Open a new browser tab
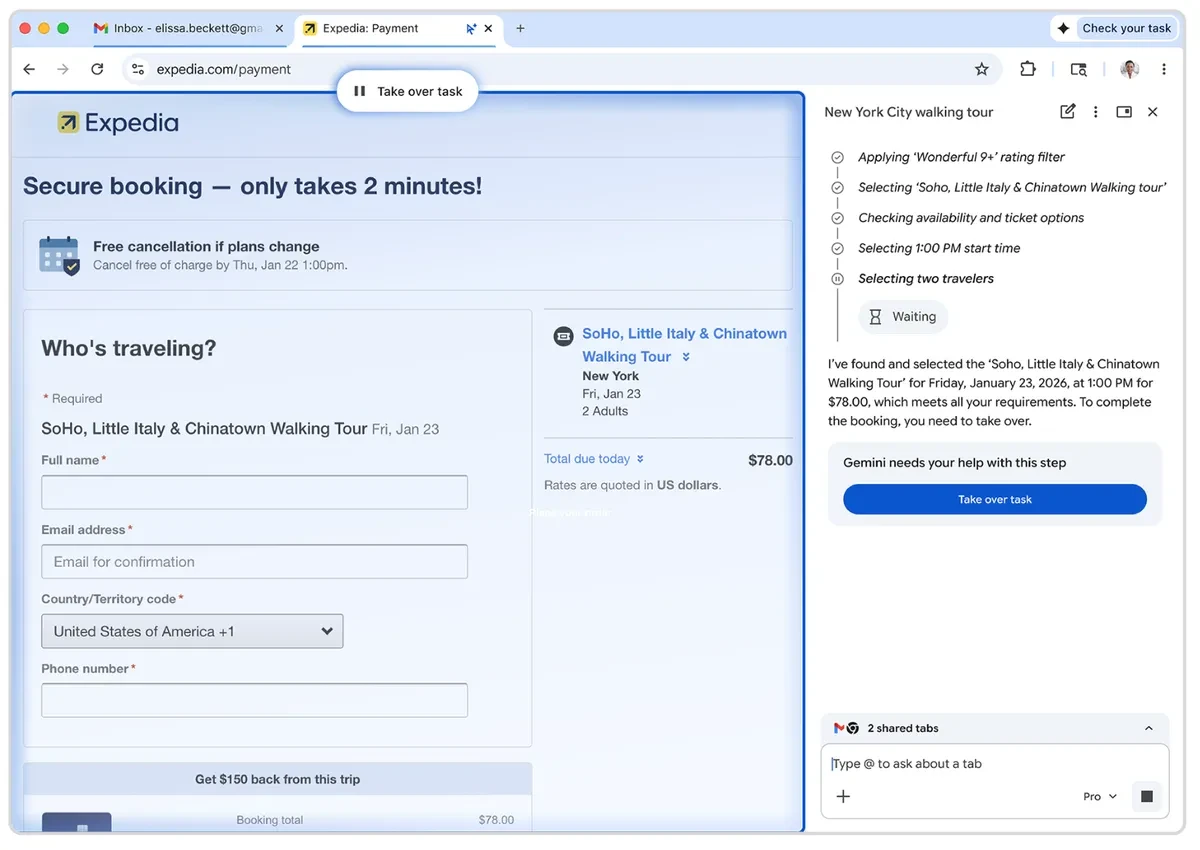The image size is (1200, 850). click(x=520, y=28)
